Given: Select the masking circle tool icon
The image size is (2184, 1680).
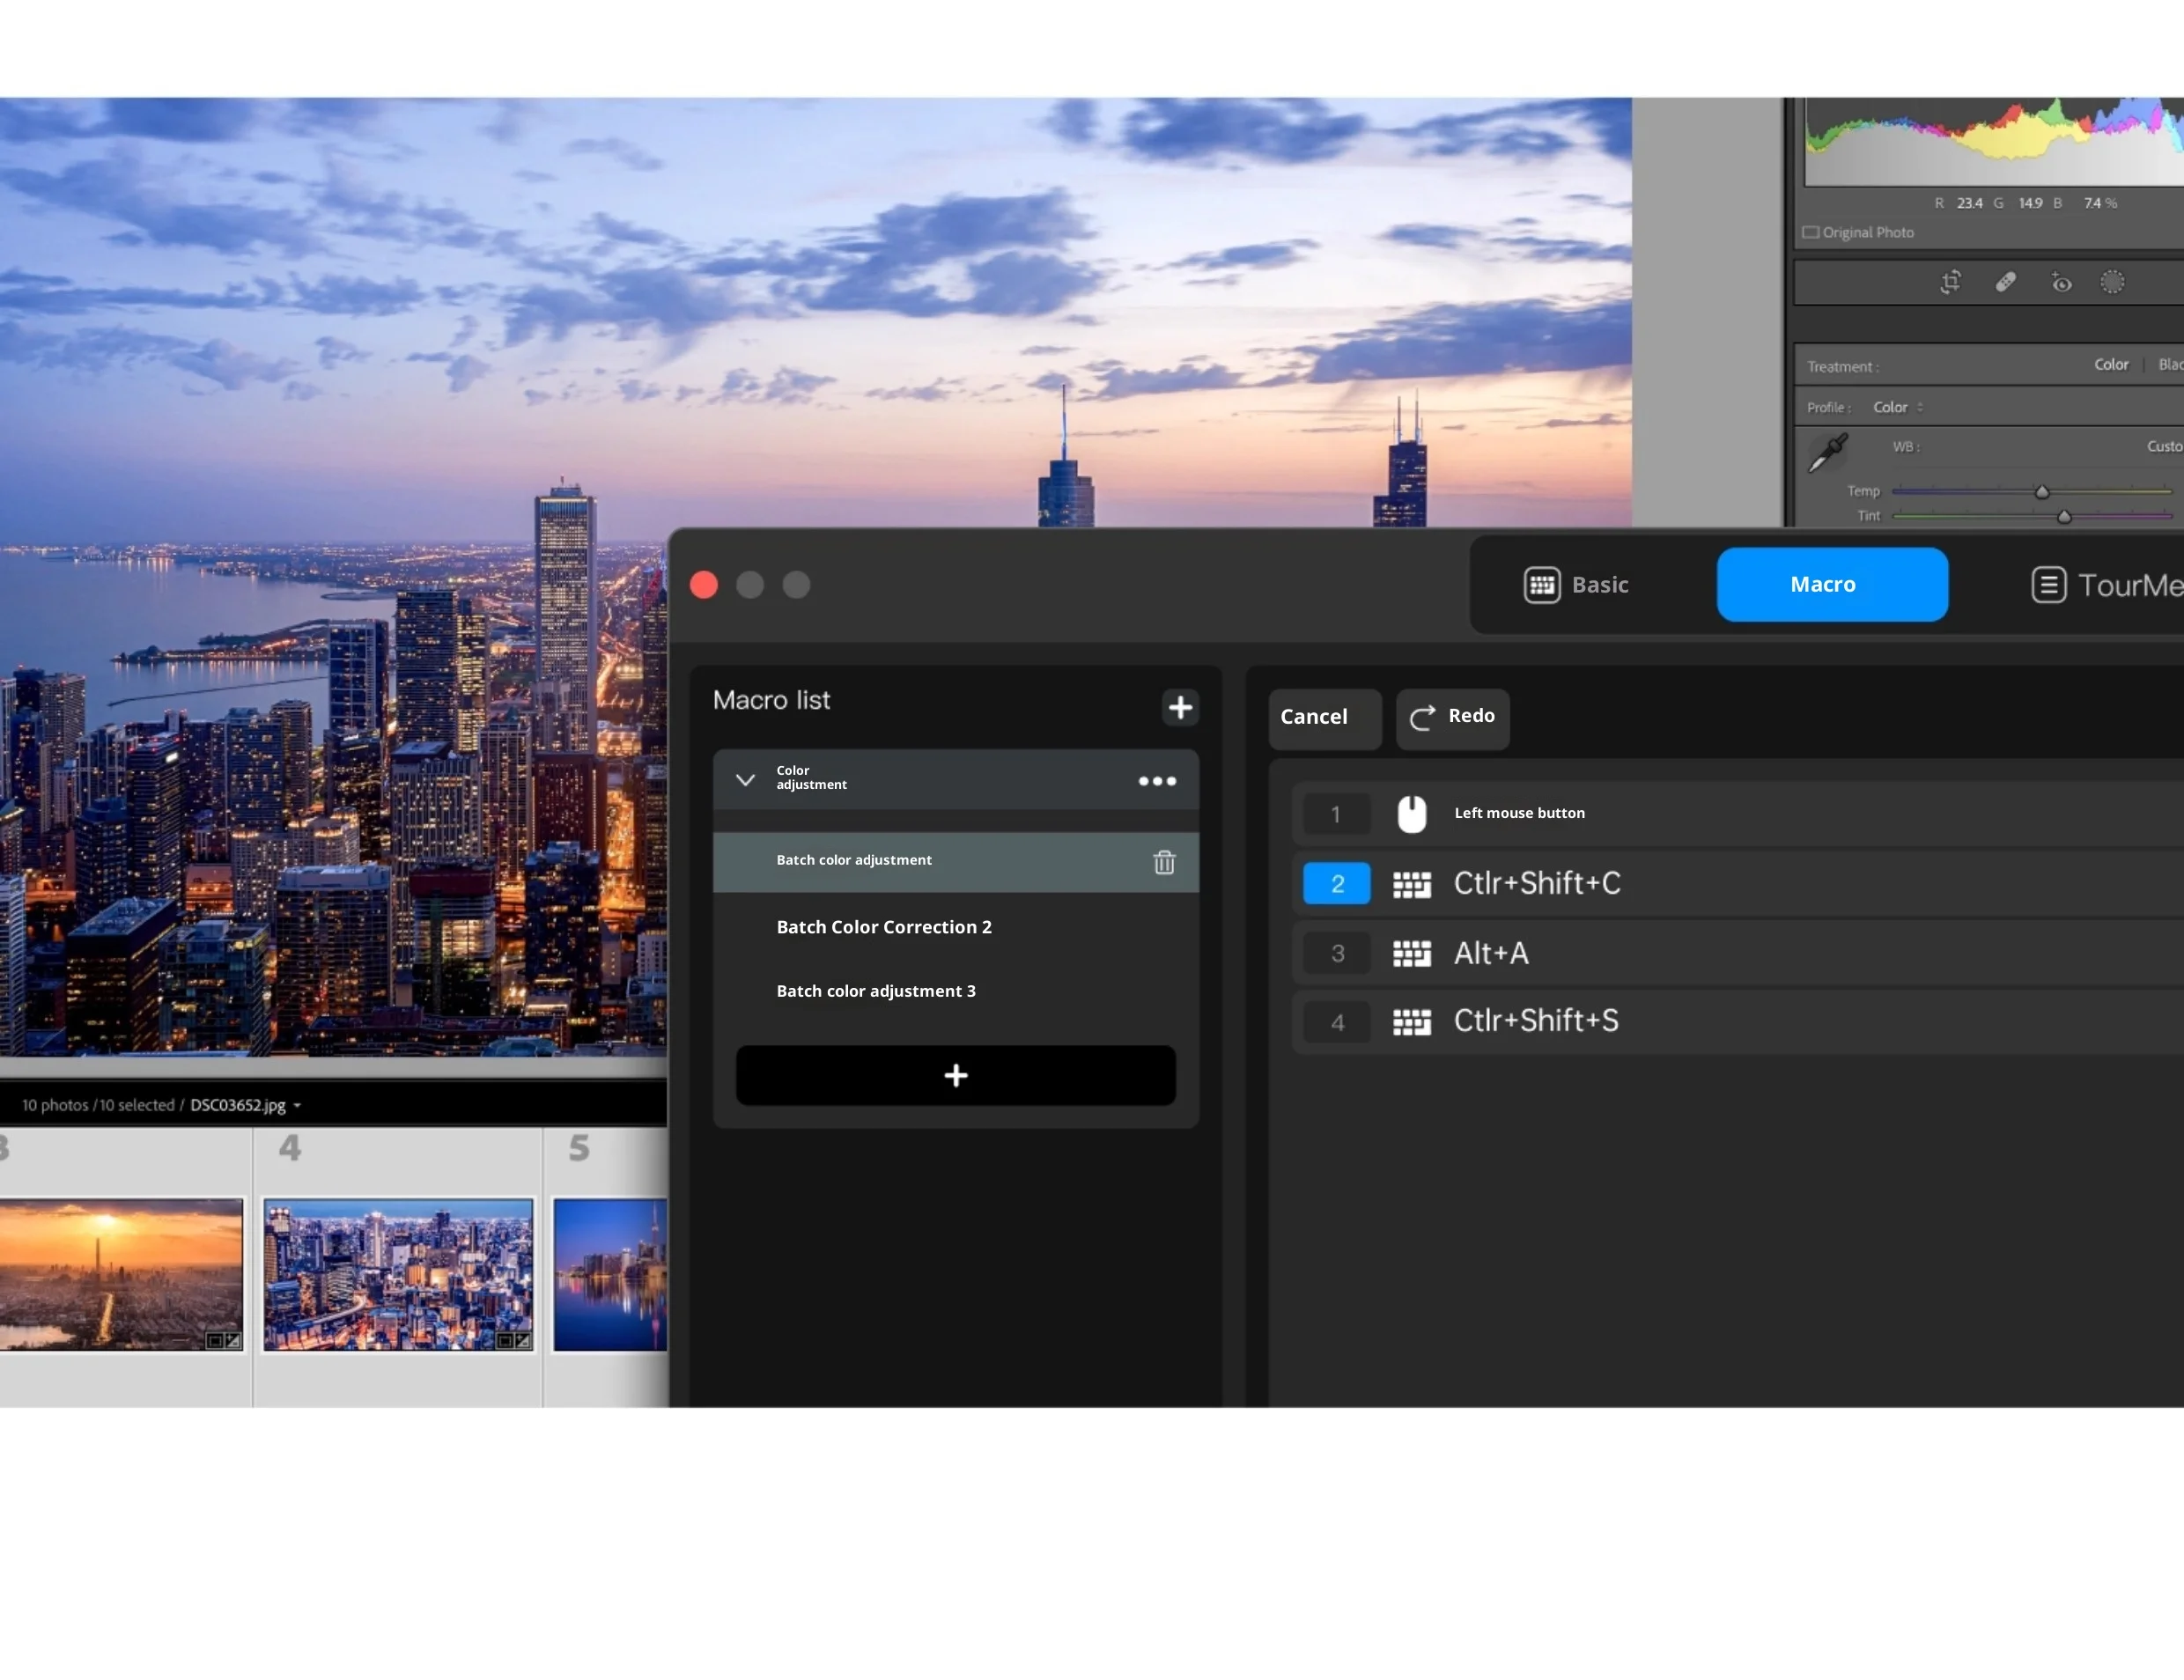Looking at the screenshot, I should point(2112,283).
